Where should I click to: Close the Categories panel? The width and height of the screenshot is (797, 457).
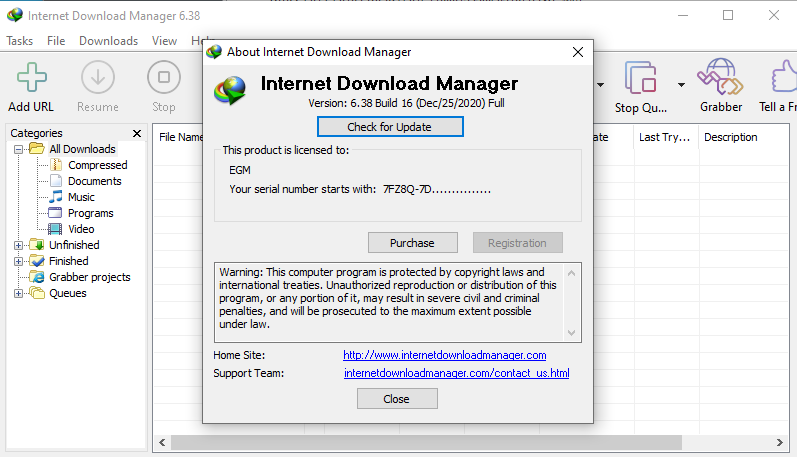coord(137,133)
